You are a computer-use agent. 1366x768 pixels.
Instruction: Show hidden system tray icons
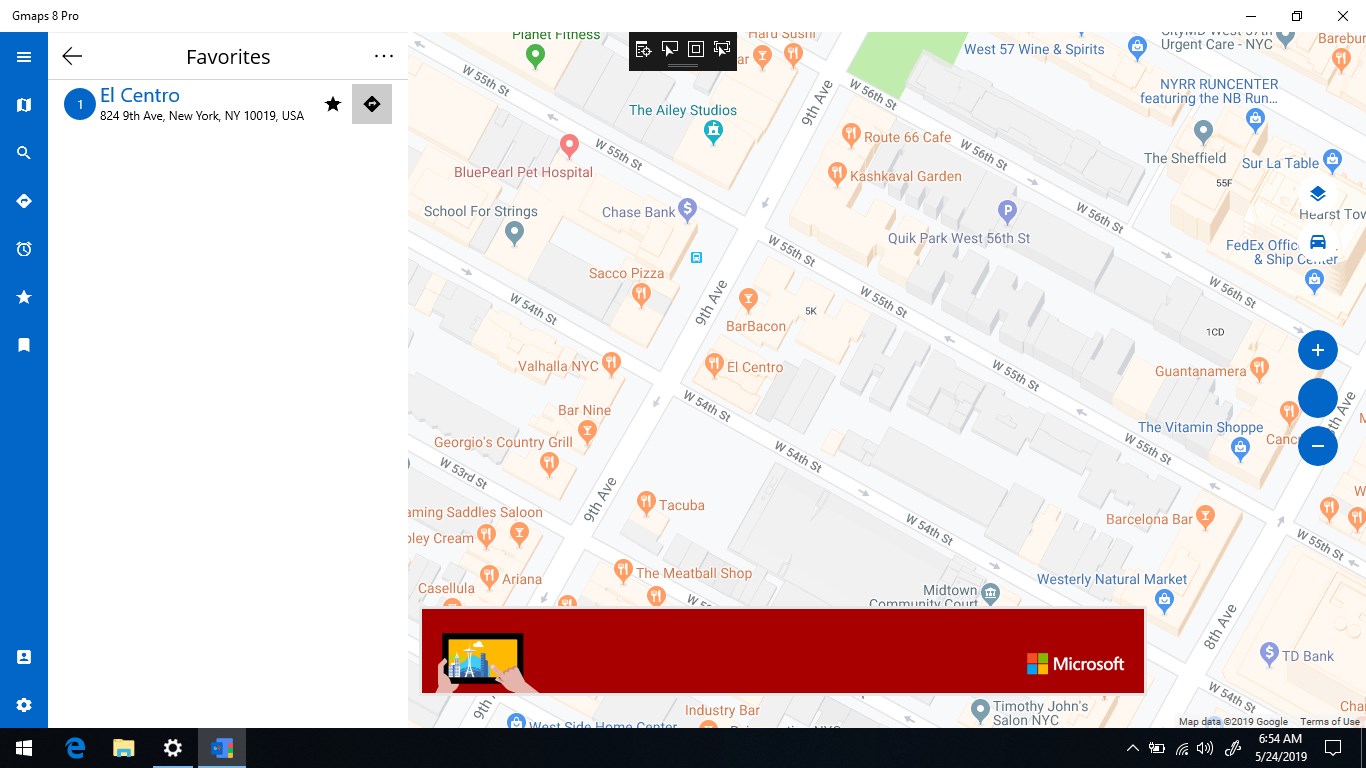pos(1132,748)
